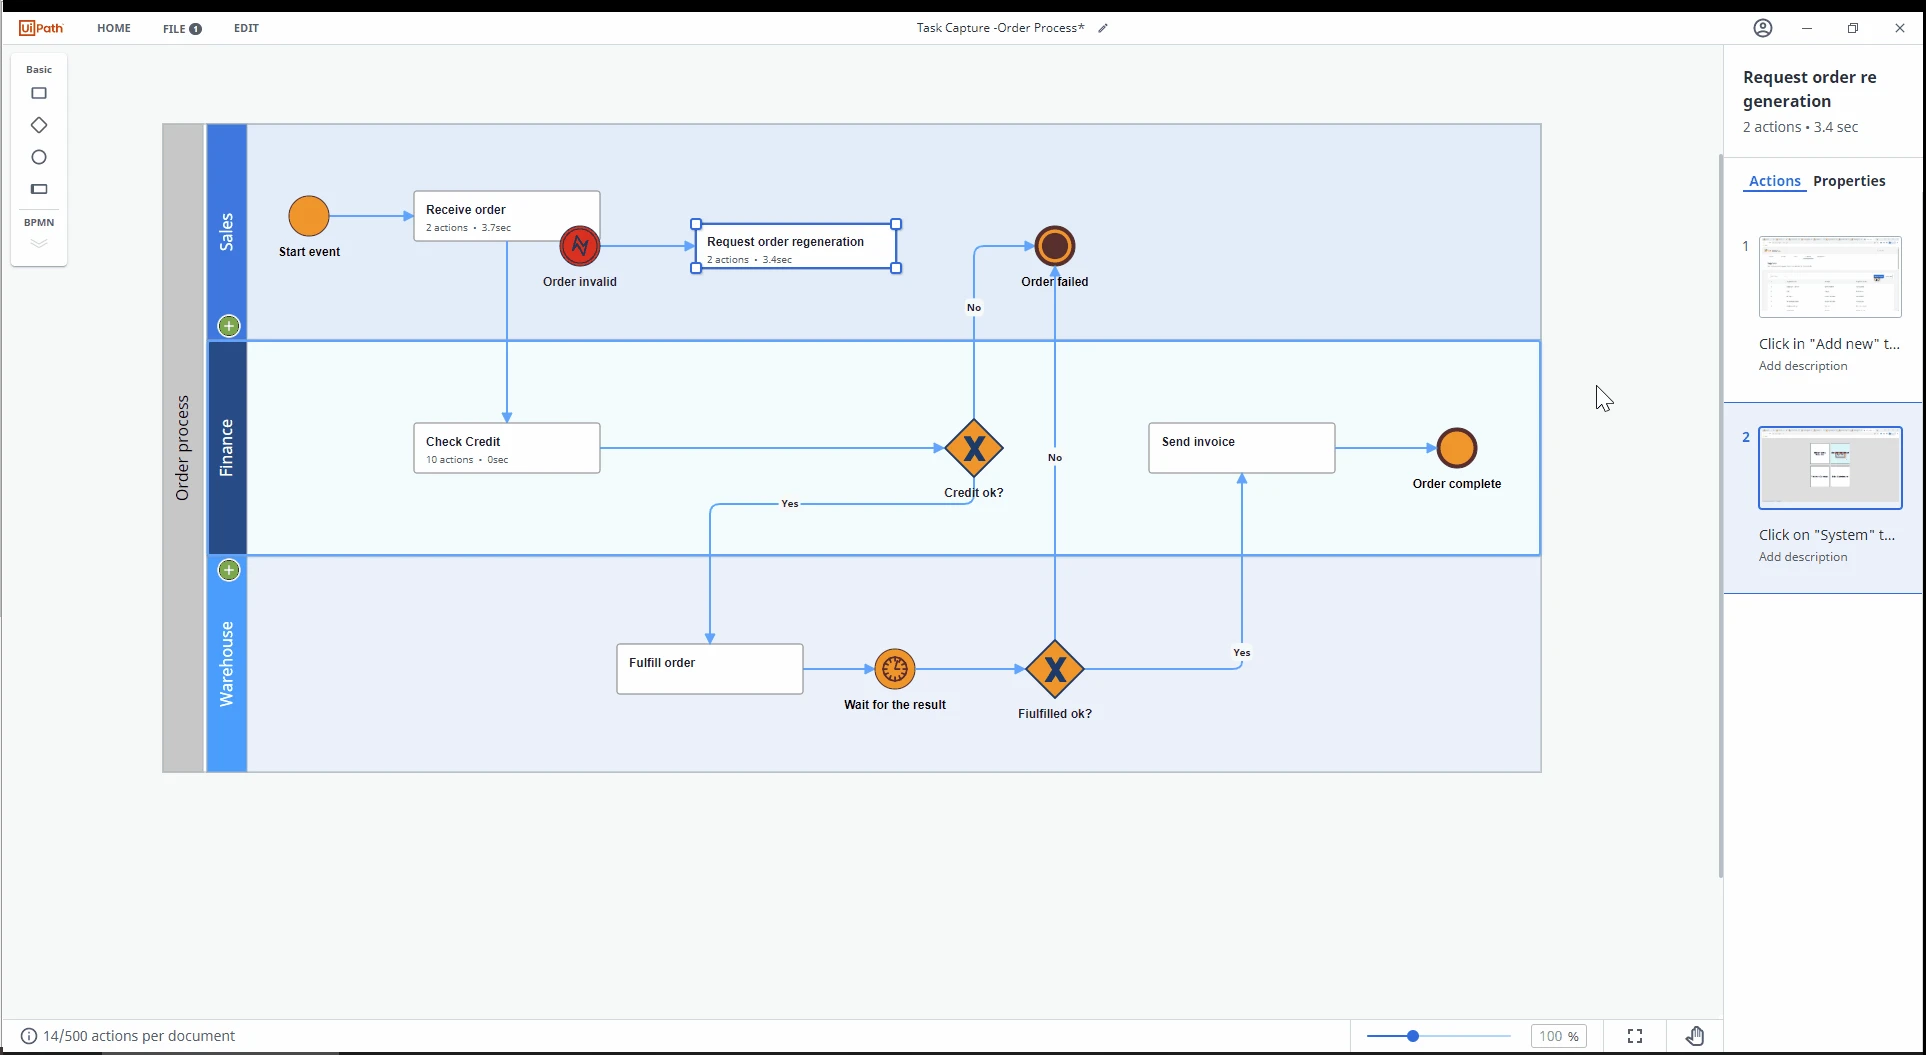Switch to the Properties tab
Image resolution: width=1926 pixels, height=1055 pixels.
(x=1849, y=181)
